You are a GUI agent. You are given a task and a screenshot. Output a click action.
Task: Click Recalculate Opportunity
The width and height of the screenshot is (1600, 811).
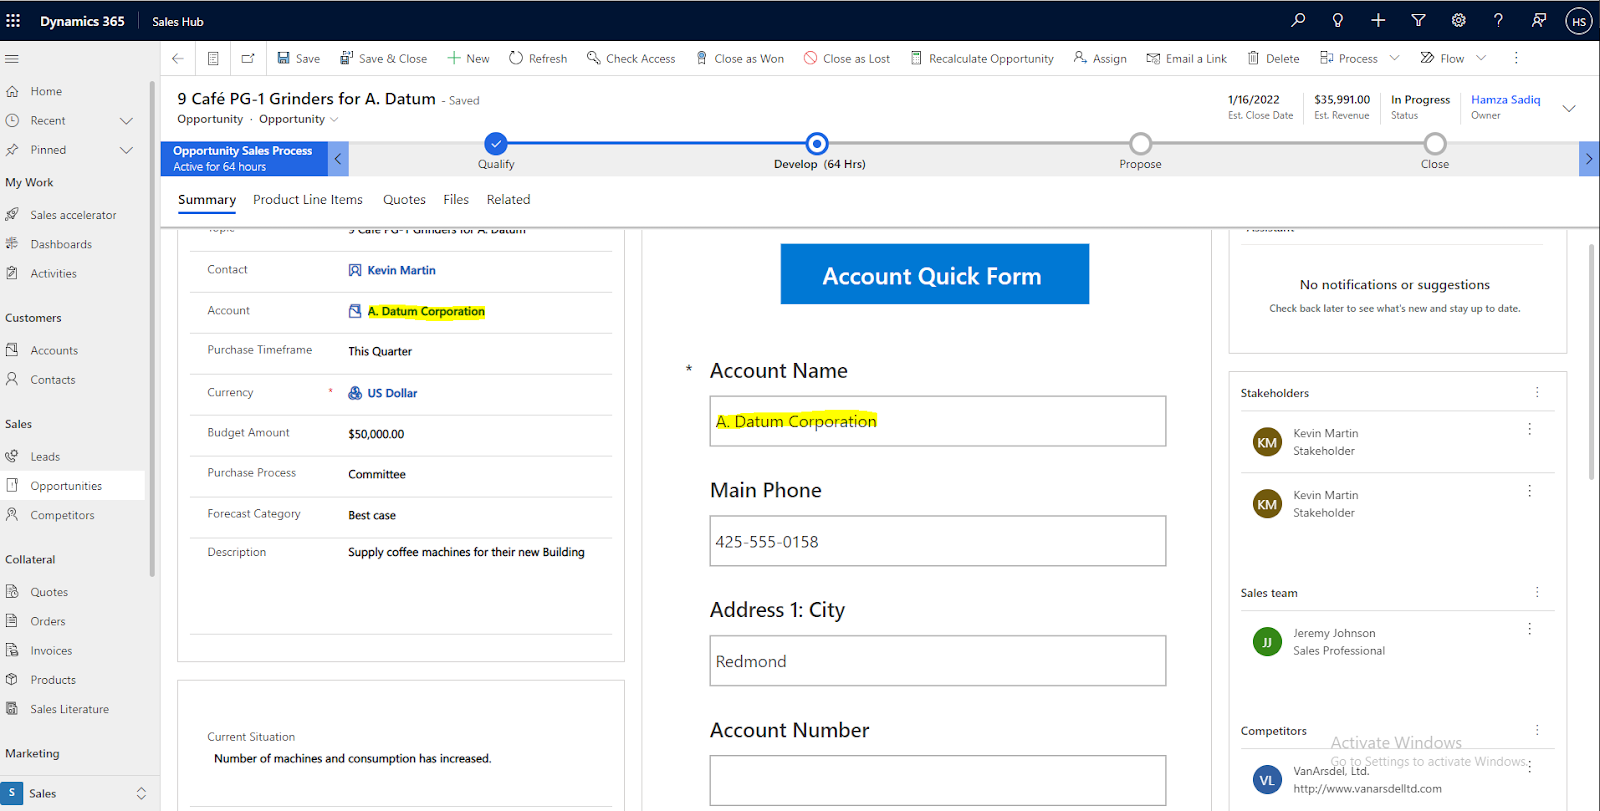pyautogui.click(x=982, y=58)
